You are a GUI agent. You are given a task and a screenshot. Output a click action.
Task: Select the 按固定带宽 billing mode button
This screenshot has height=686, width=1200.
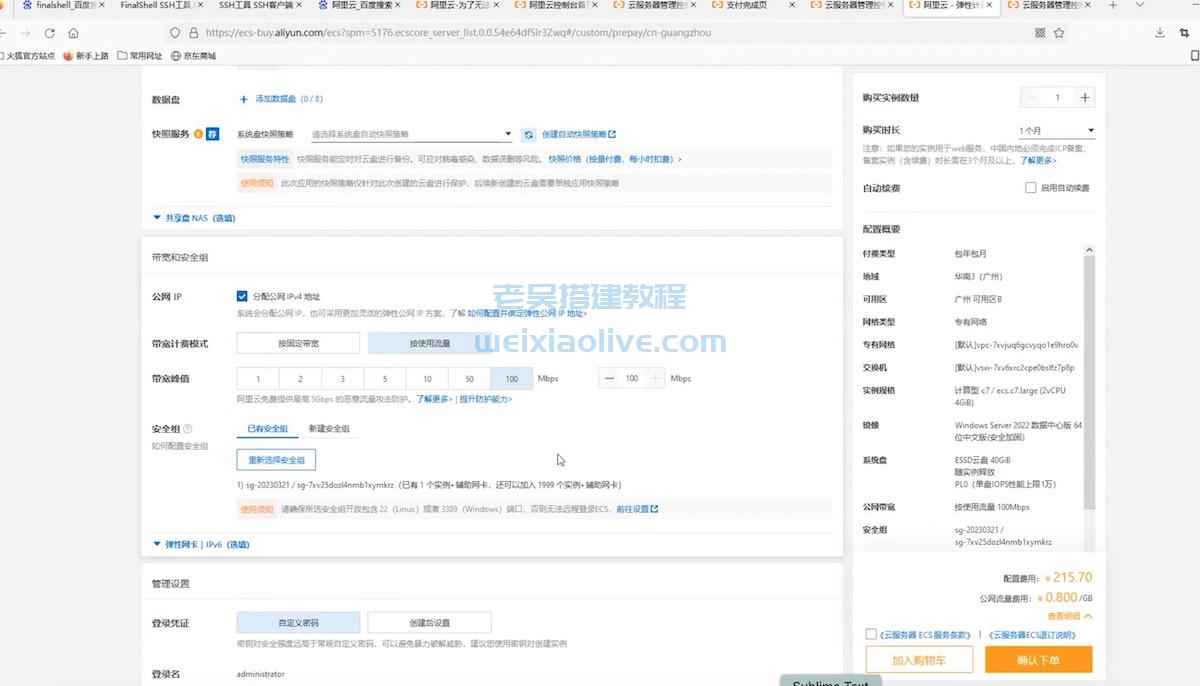(297, 344)
